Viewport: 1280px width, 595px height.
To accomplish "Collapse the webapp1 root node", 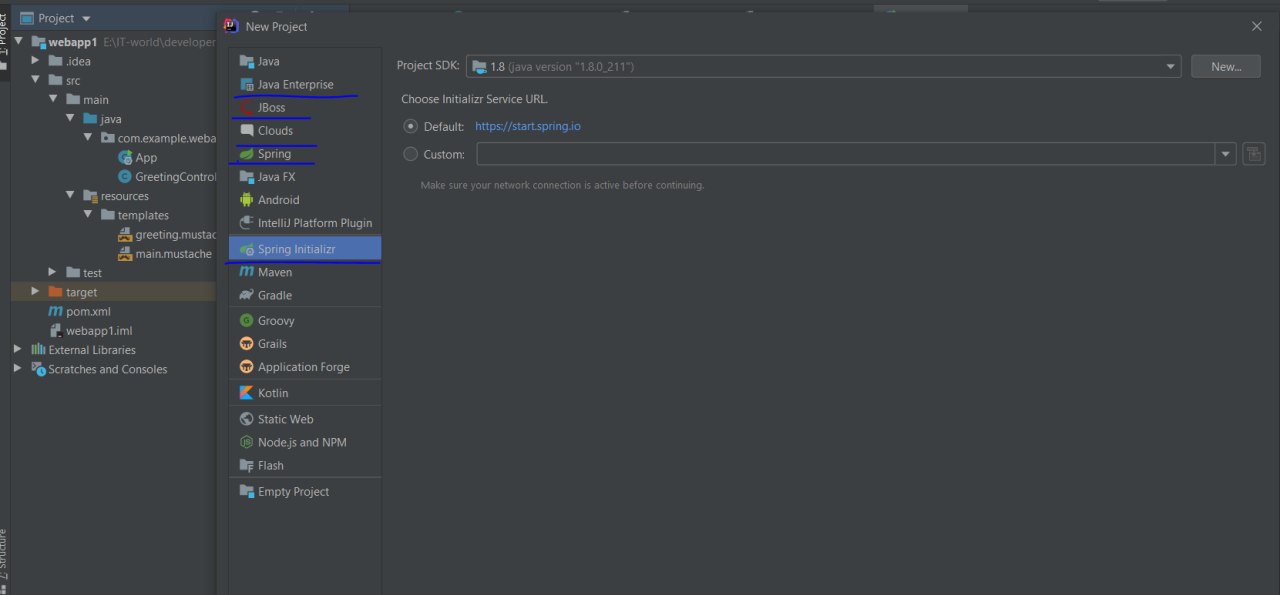I will [x=19, y=42].
